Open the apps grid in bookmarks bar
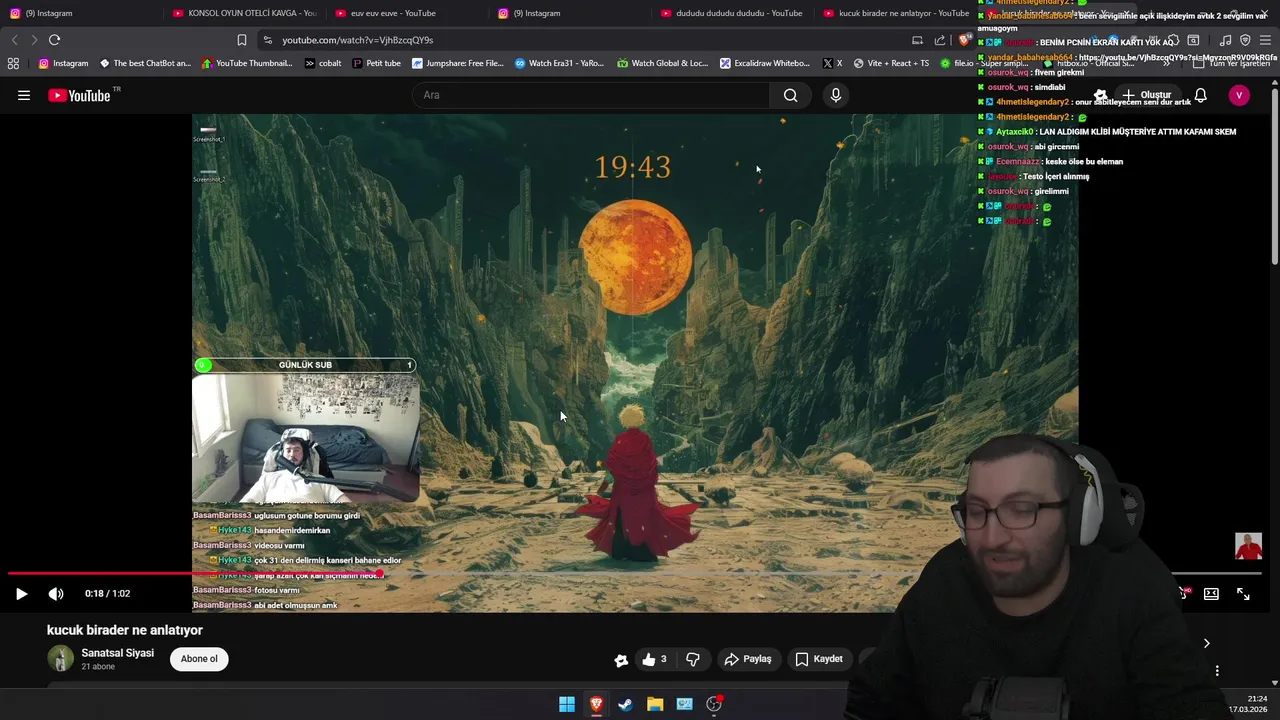 point(13,63)
